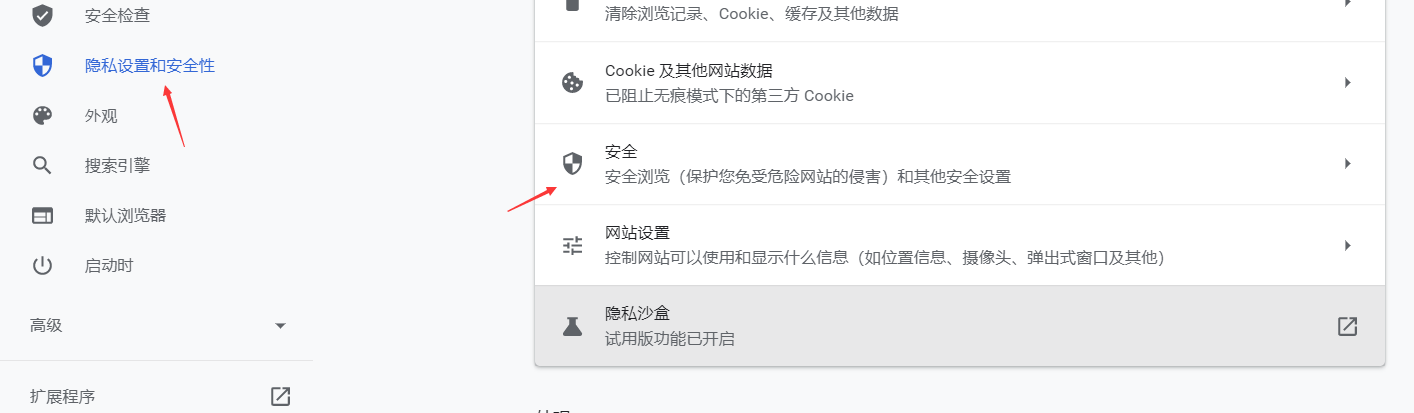
Task: Click the cookie icon beside Cookie 及其他网站数据
Action: [572, 82]
